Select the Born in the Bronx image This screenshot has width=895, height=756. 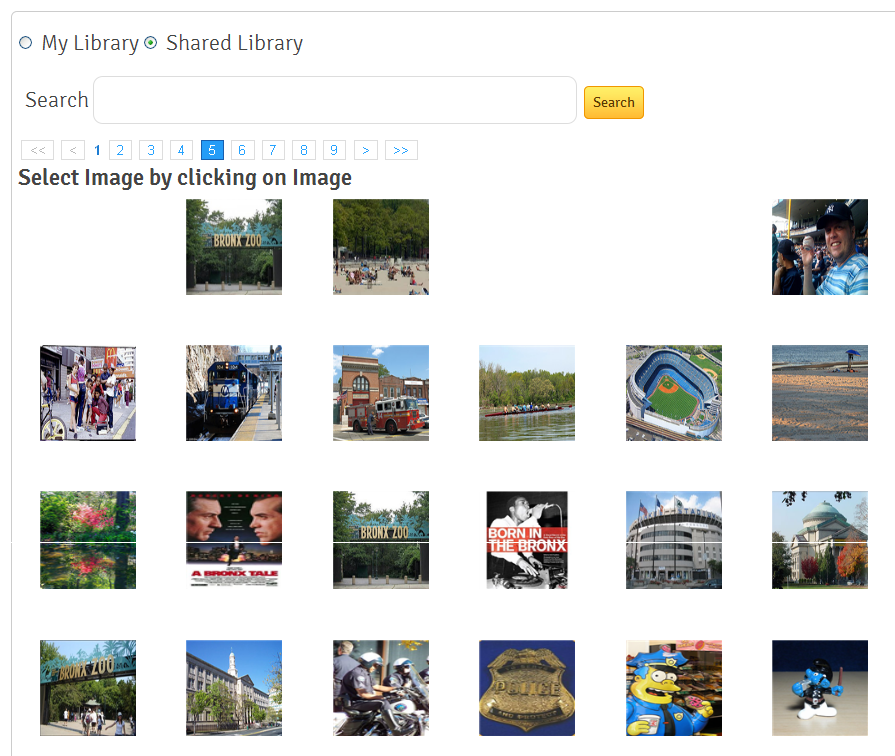point(526,539)
